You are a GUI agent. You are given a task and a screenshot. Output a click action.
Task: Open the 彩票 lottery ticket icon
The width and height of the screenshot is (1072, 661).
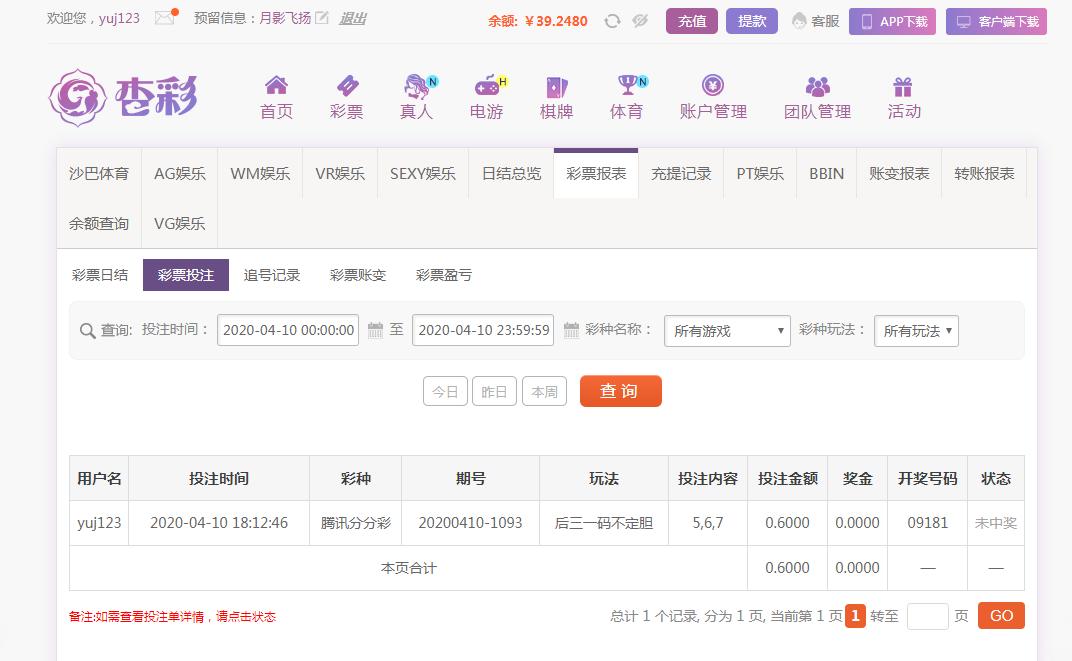[346, 86]
